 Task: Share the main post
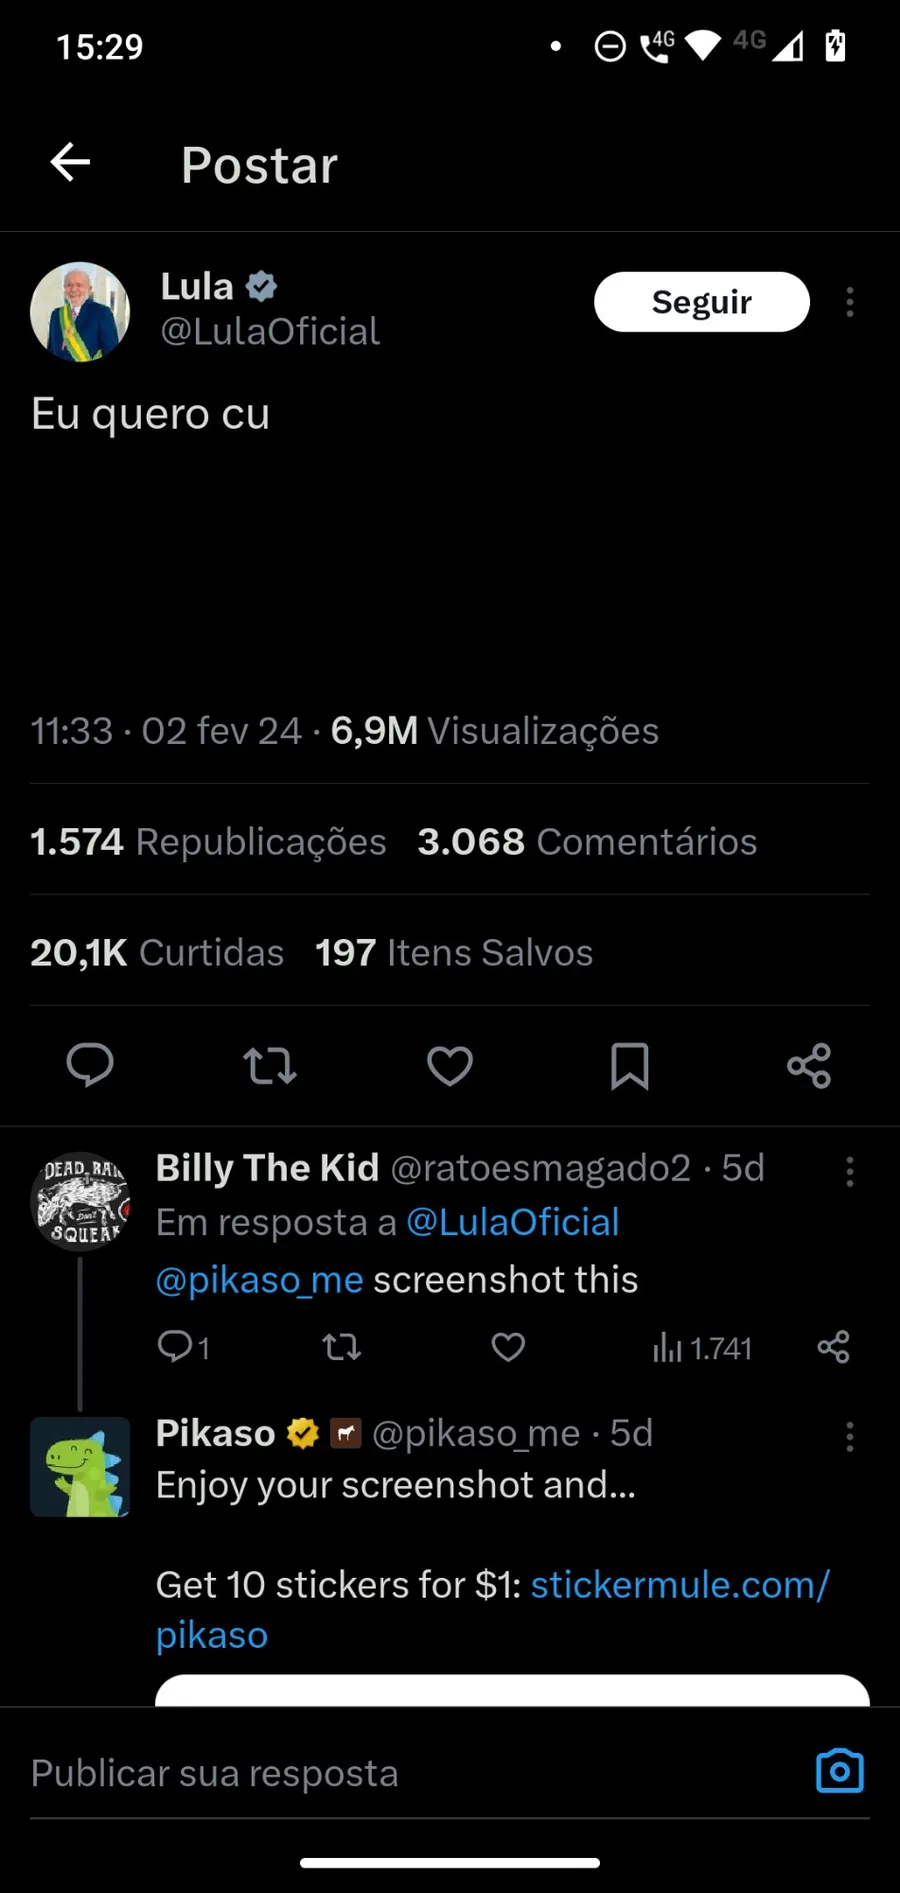[x=809, y=1065]
